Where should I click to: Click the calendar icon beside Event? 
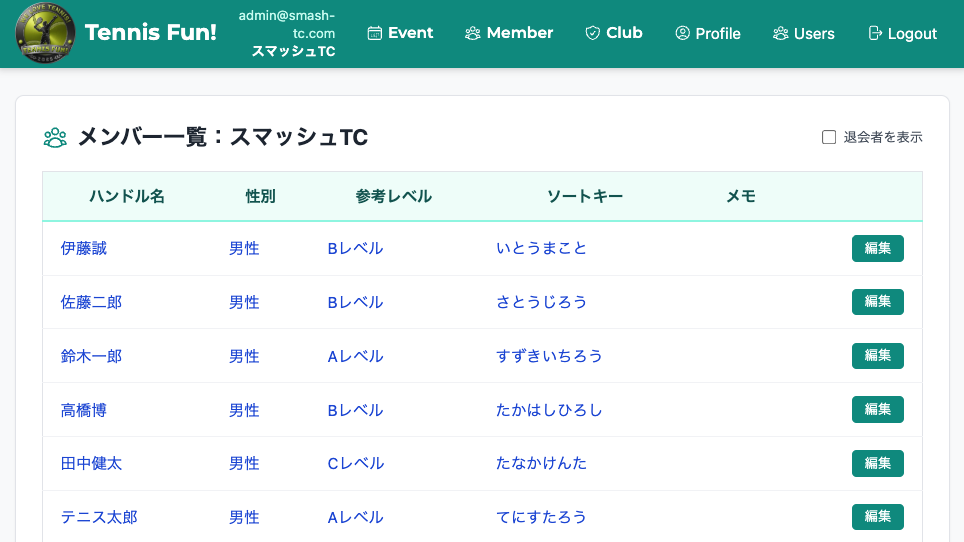point(374,33)
